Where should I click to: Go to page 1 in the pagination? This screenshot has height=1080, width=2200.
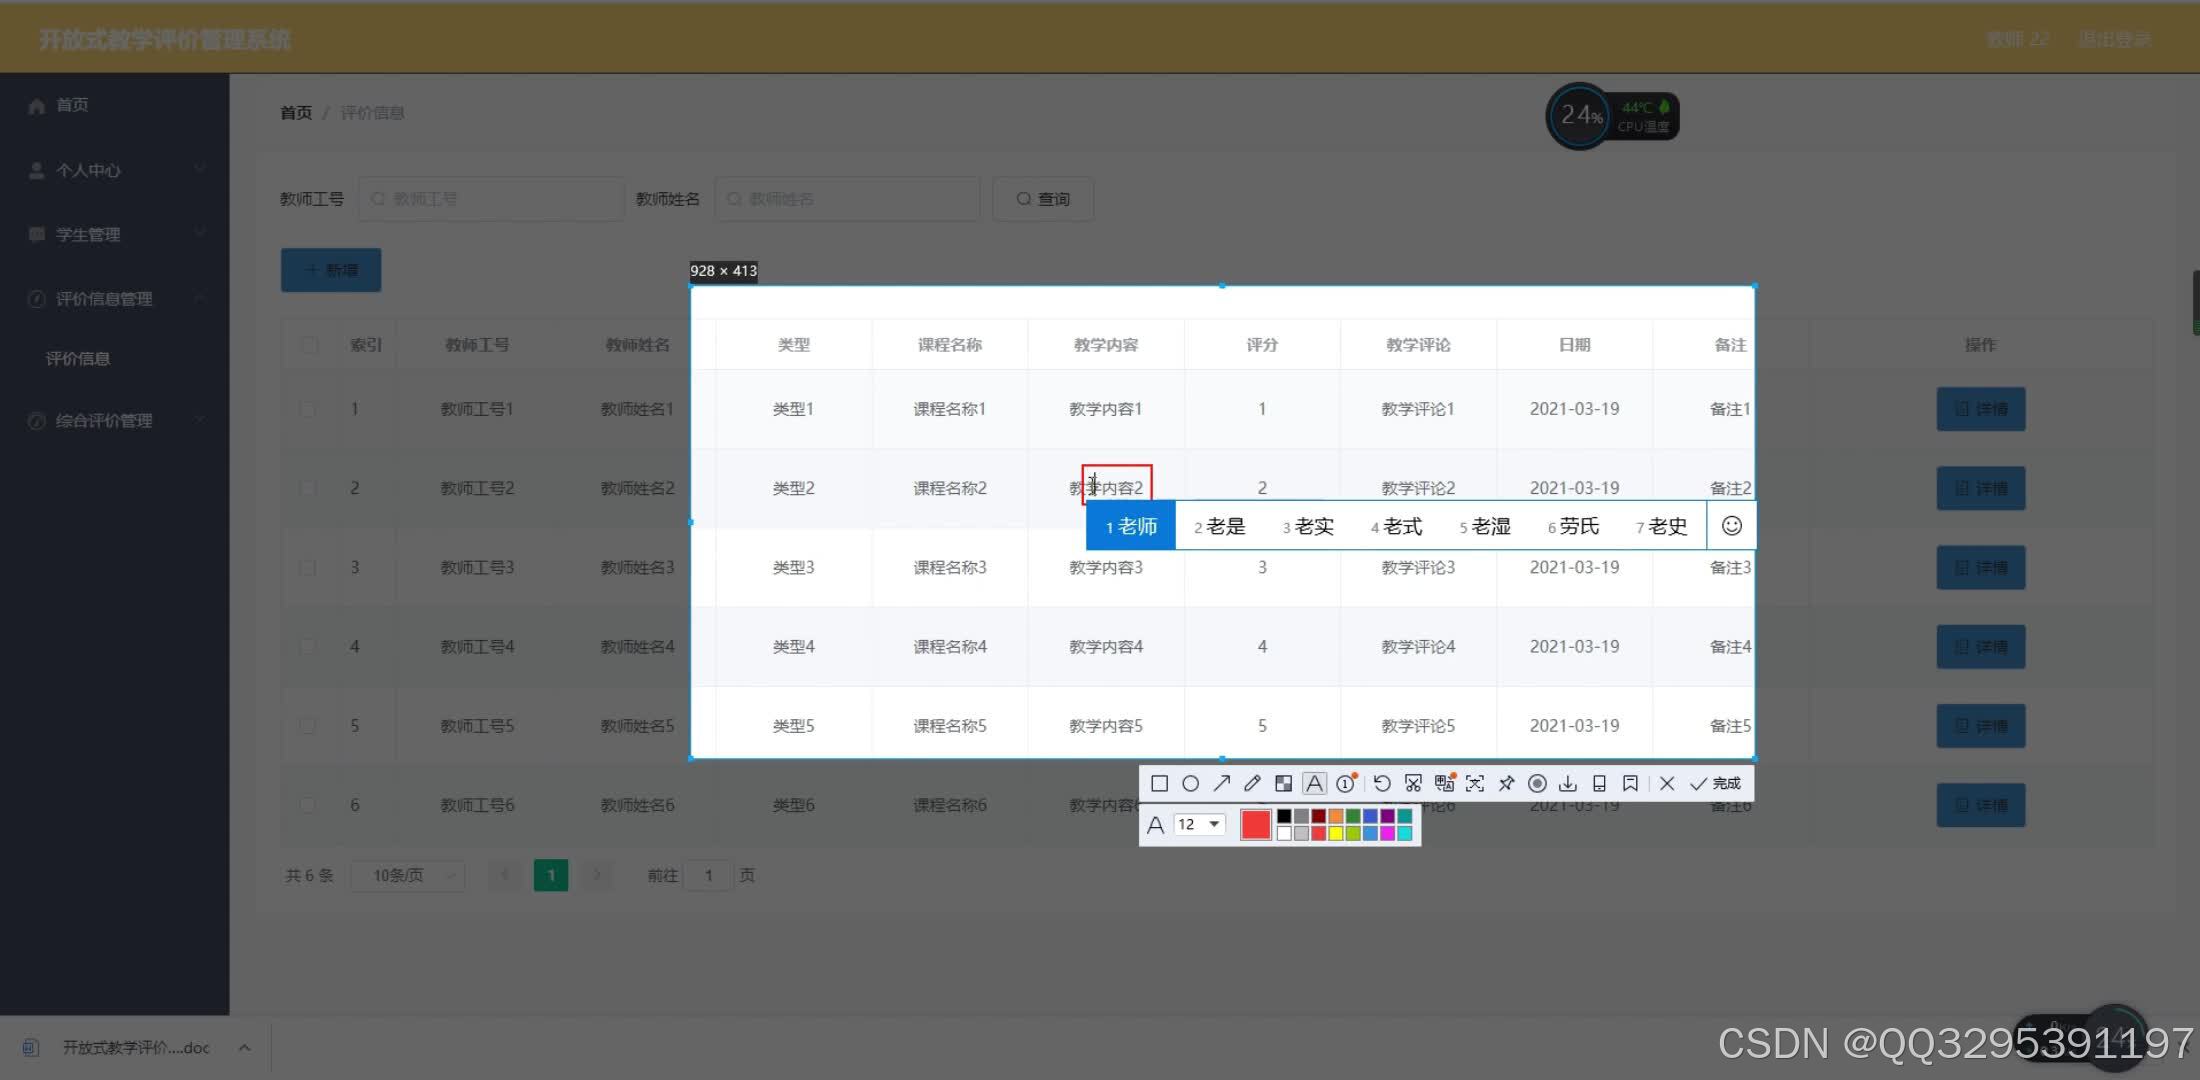(551, 875)
